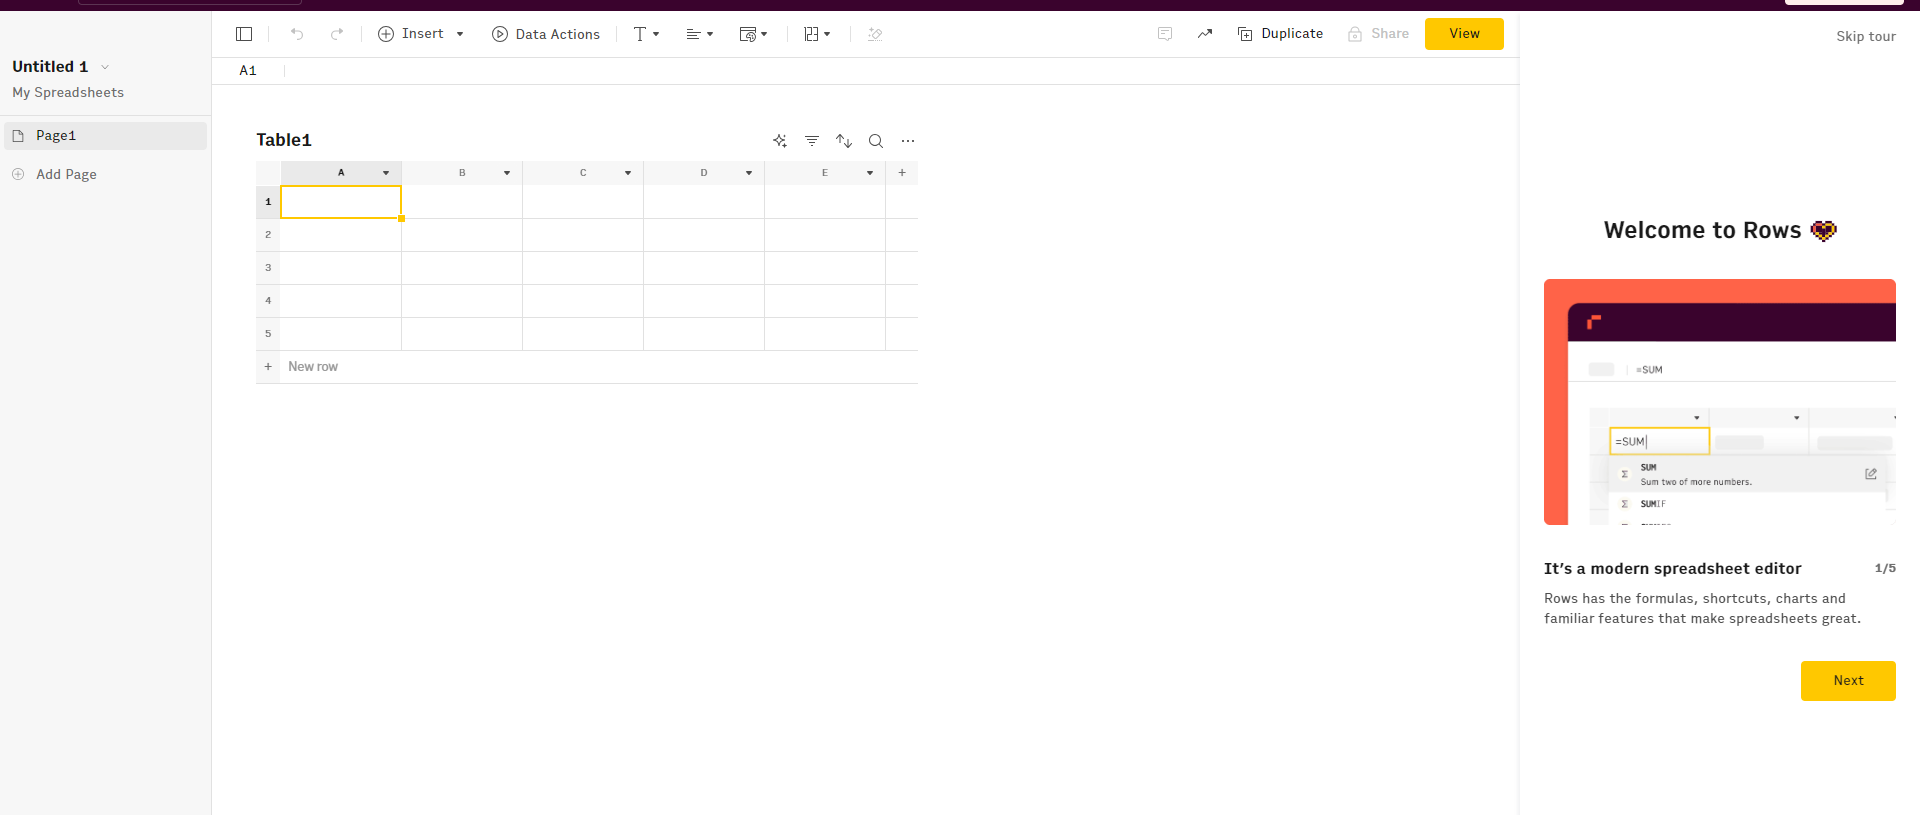Open the comments icon
Viewport: 1920px width, 815px height.
(x=1165, y=34)
